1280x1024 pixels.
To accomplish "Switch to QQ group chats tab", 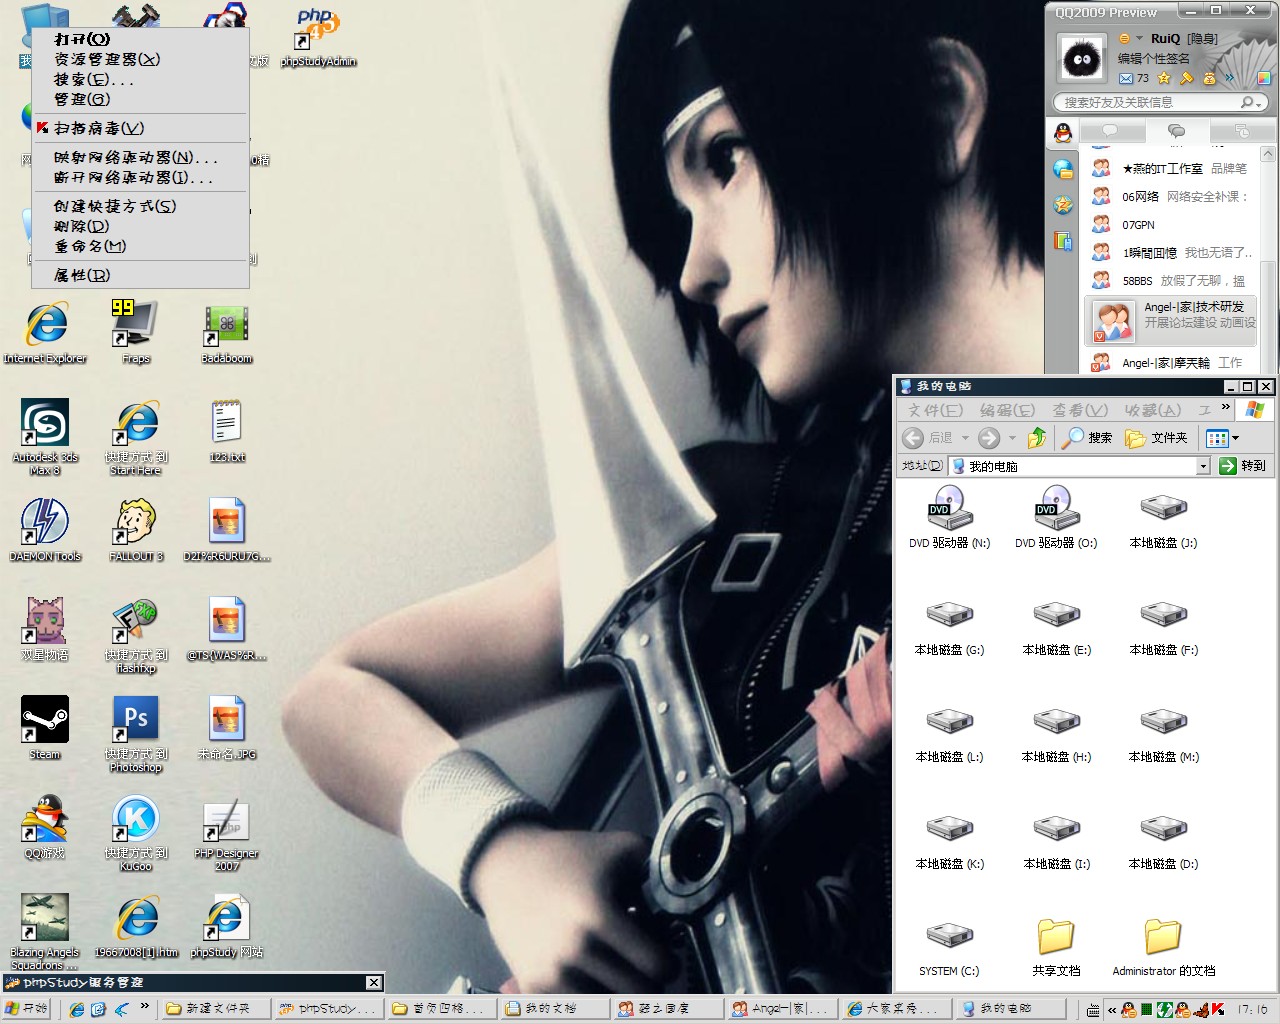I will (x=1176, y=132).
